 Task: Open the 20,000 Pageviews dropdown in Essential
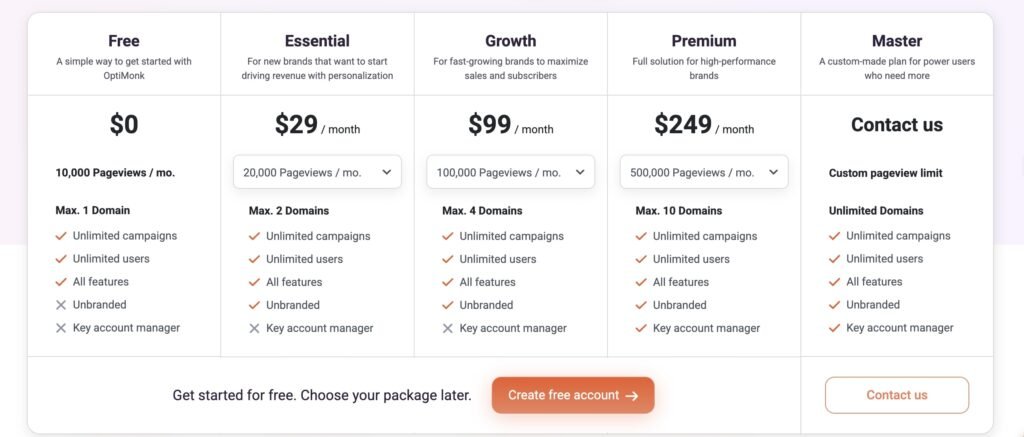point(317,172)
